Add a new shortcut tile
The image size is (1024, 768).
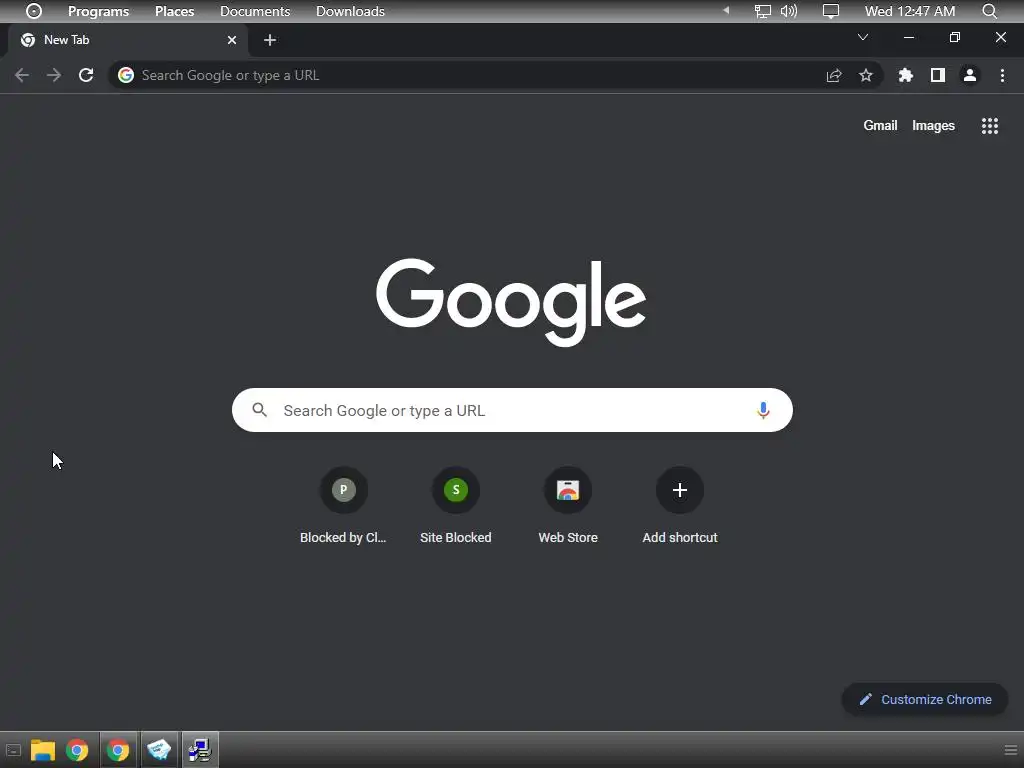(680, 506)
